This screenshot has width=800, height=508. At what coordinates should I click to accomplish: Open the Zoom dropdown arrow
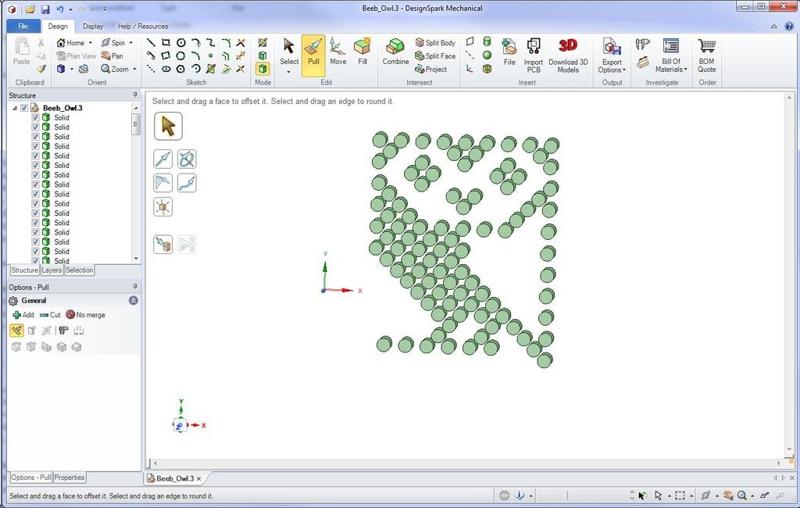(134, 69)
